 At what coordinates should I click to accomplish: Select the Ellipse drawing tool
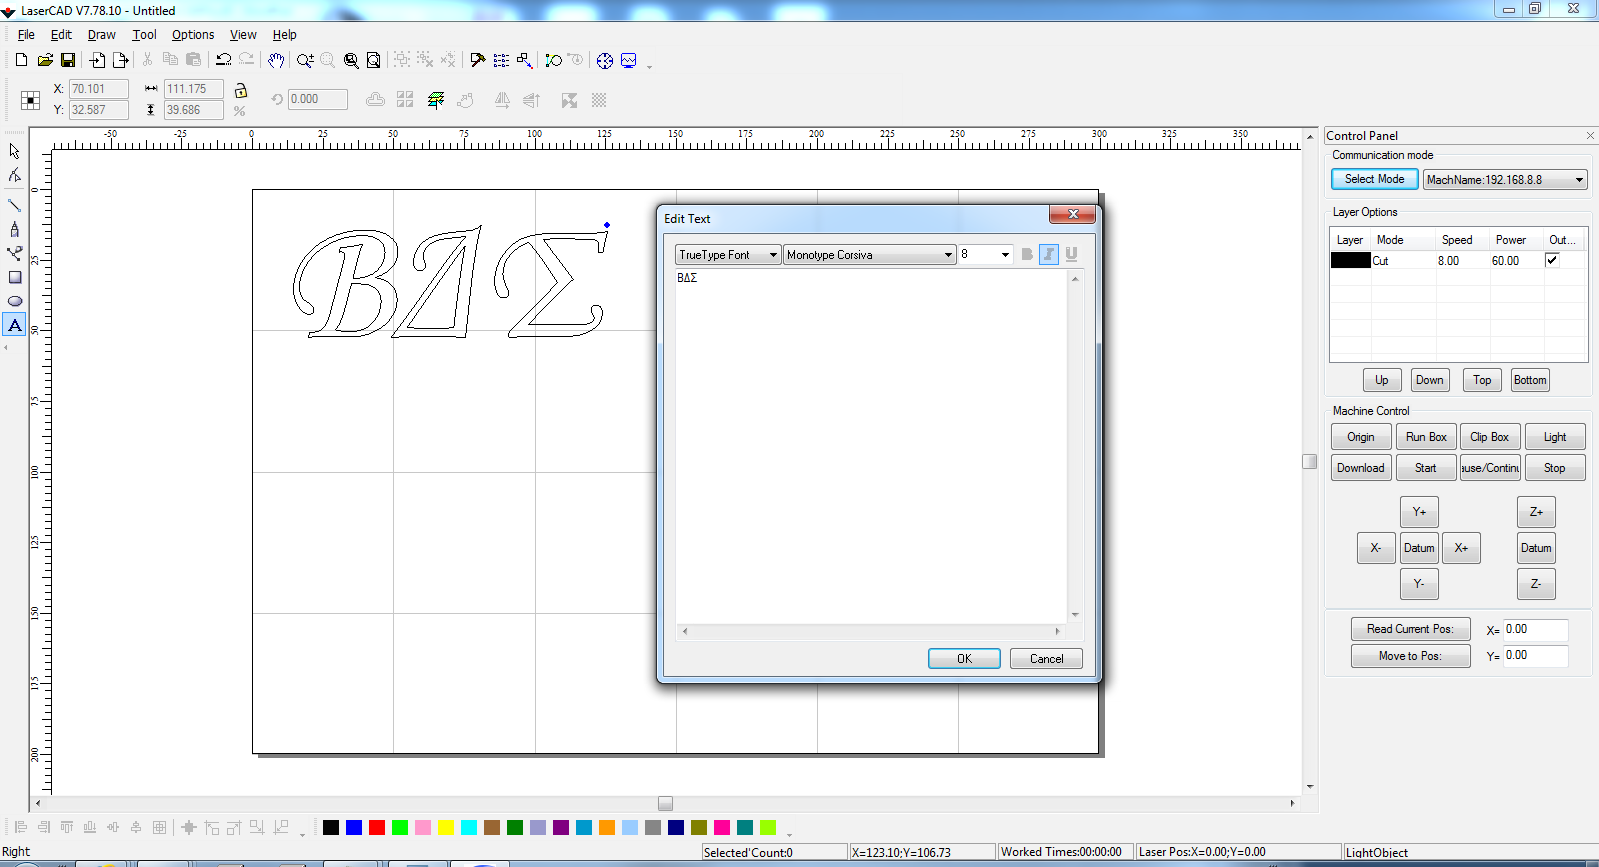[x=14, y=301]
